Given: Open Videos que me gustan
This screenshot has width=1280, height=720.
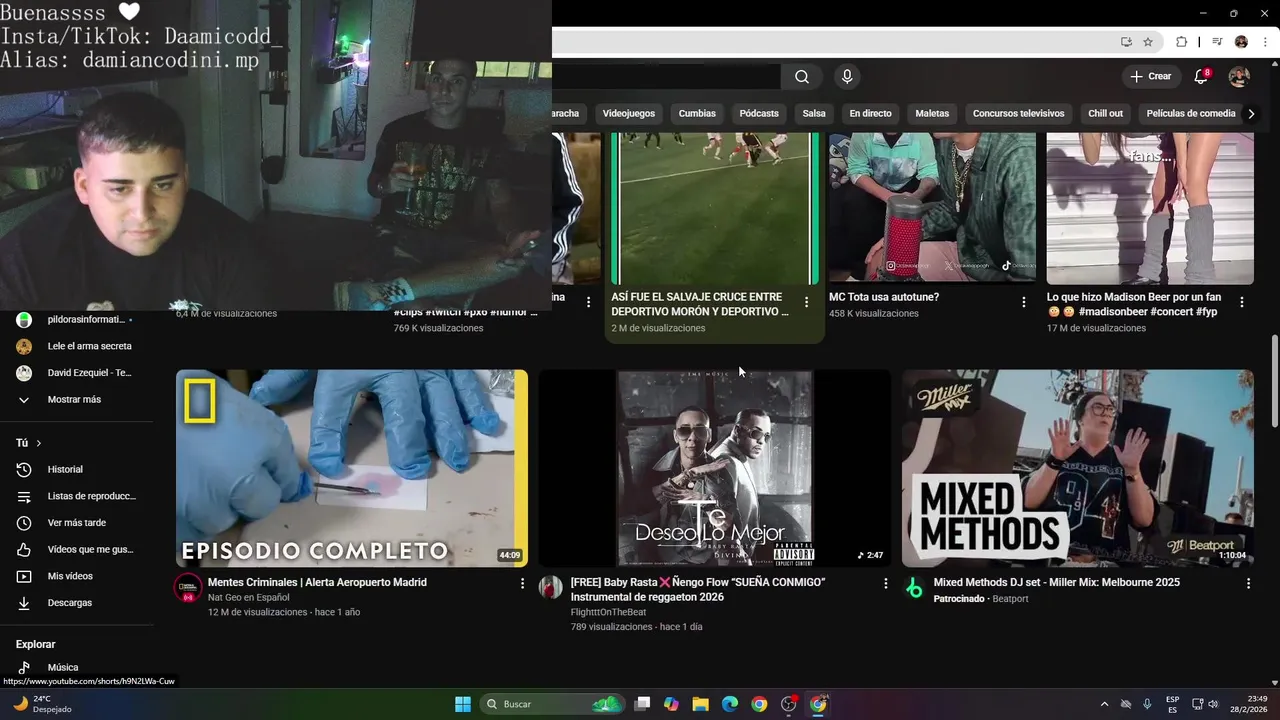Looking at the screenshot, I should (76, 549).
